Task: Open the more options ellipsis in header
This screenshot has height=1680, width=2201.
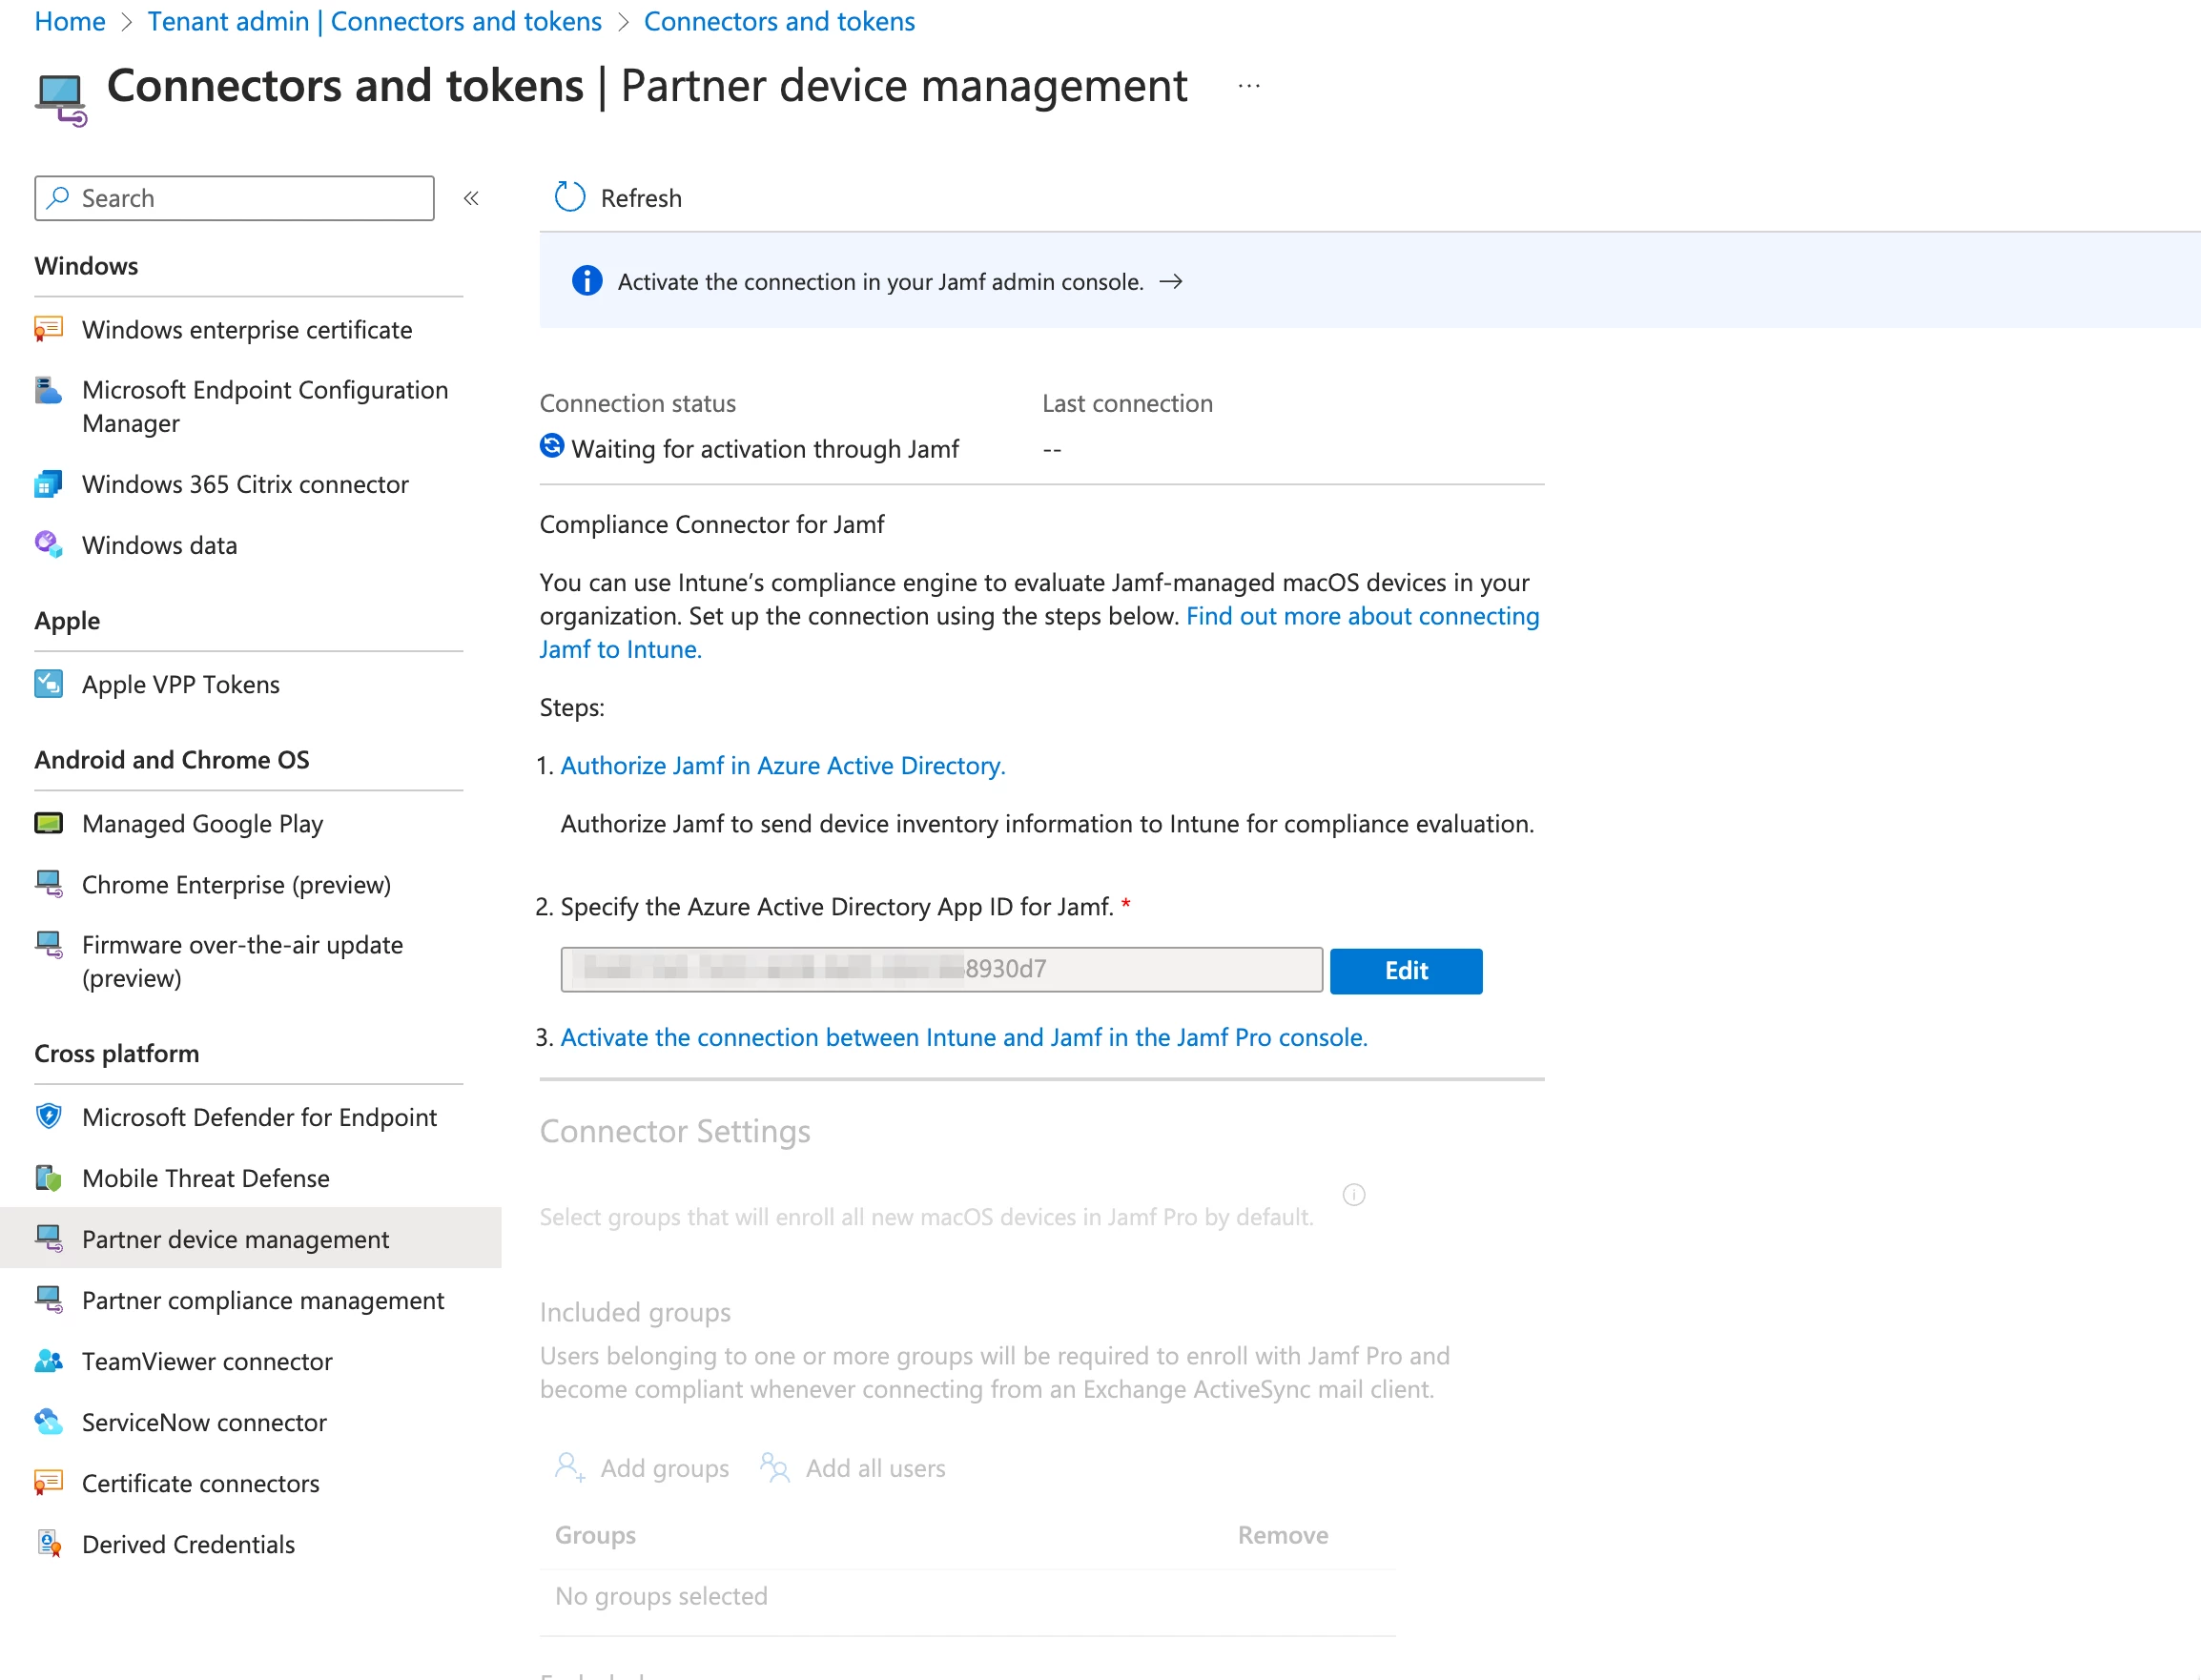Action: 1249,87
